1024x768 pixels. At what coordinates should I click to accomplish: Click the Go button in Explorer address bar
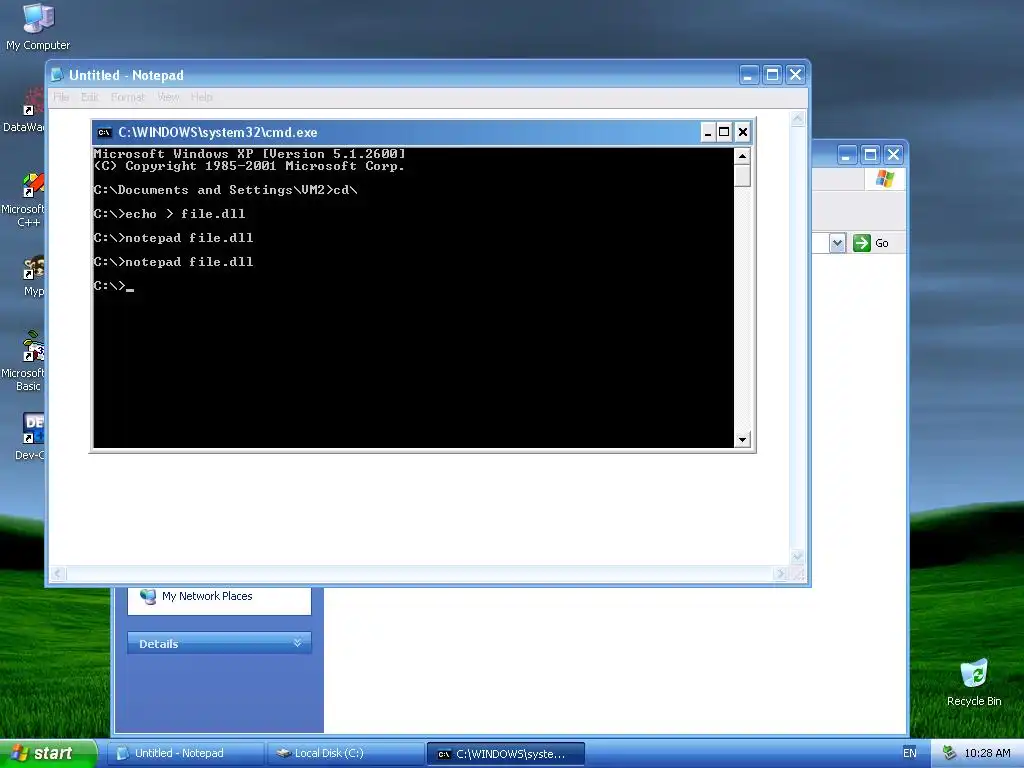pos(871,243)
